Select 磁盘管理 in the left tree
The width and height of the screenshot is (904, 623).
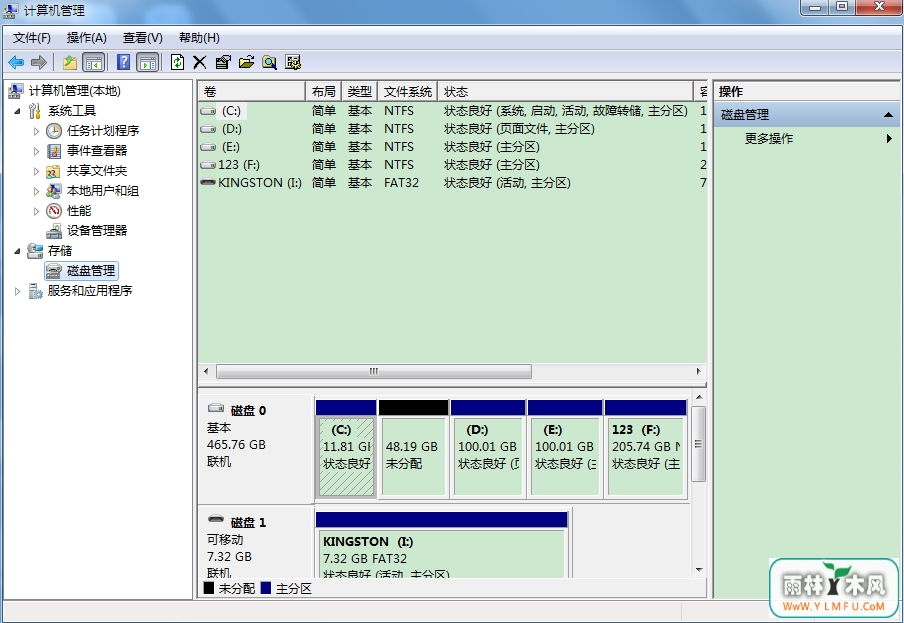click(91, 270)
